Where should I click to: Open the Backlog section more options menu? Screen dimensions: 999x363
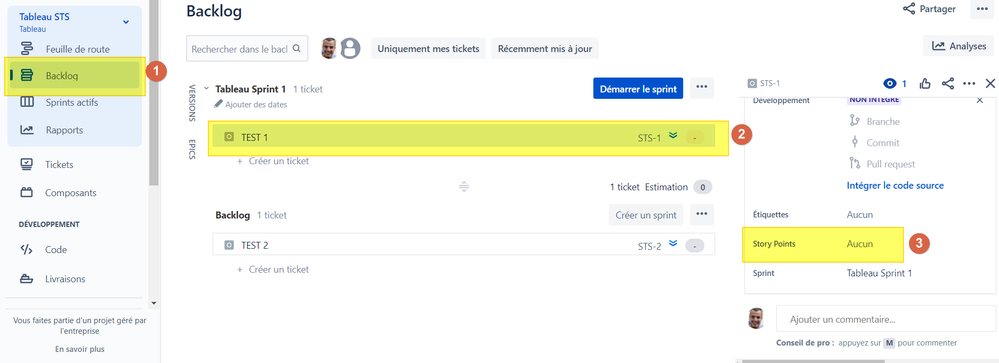click(x=702, y=215)
